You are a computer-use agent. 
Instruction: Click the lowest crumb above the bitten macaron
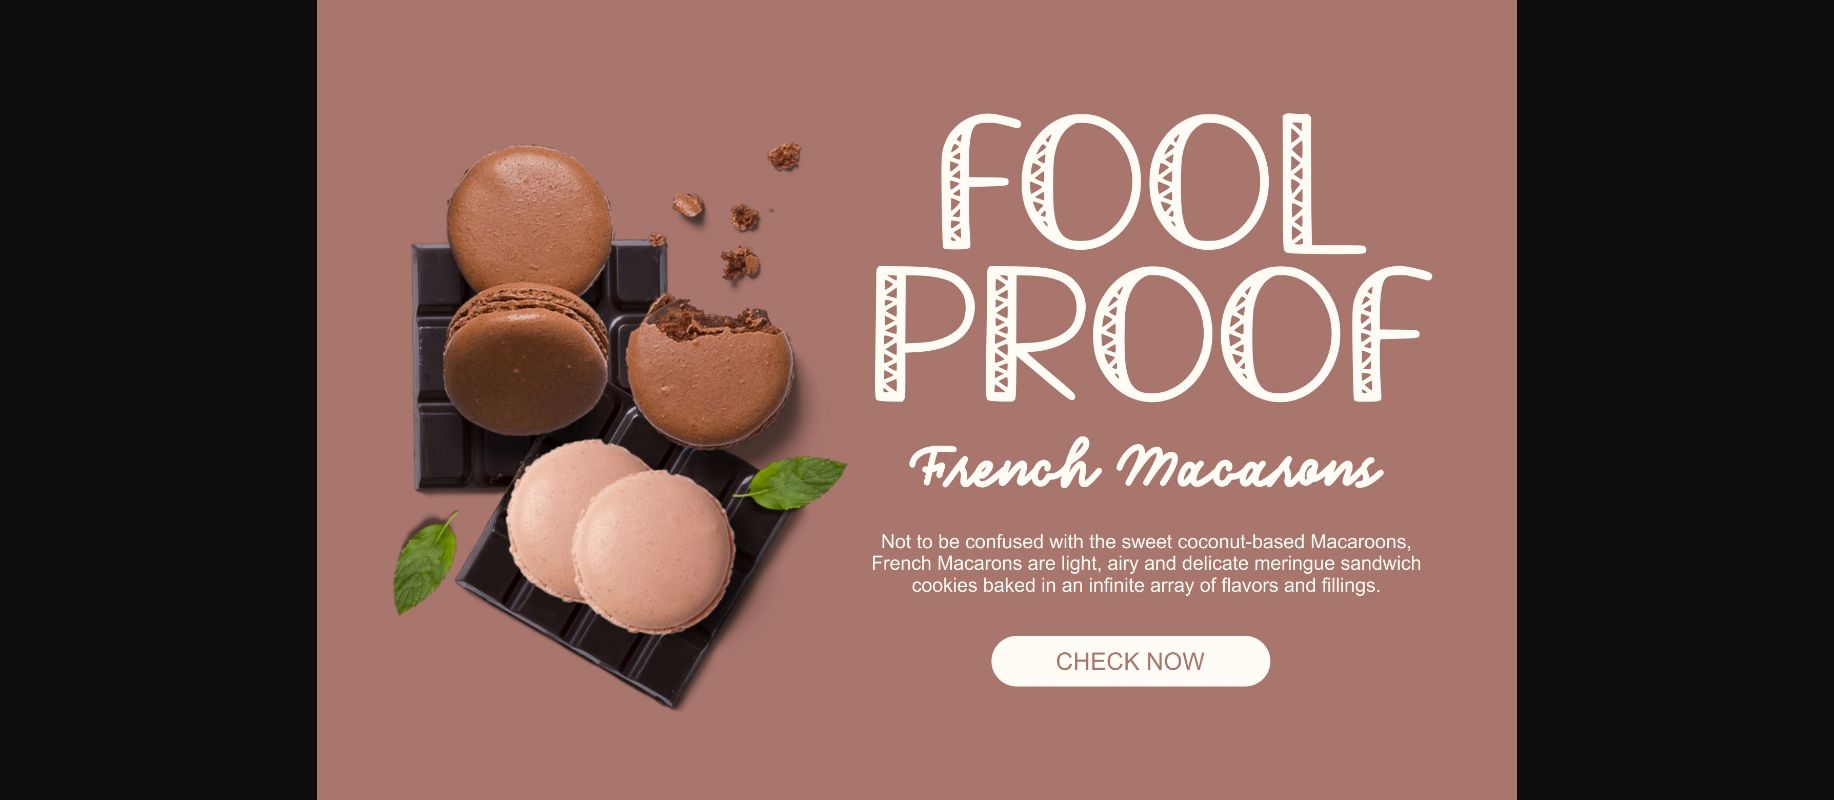[740, 263]
